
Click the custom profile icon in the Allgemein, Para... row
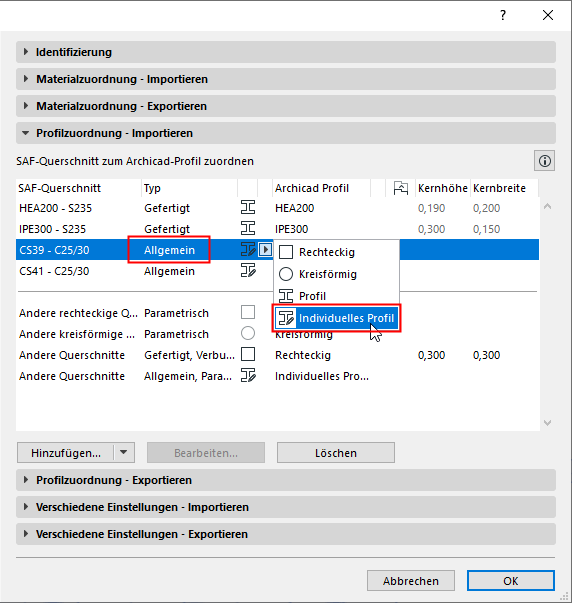point(248,375)
